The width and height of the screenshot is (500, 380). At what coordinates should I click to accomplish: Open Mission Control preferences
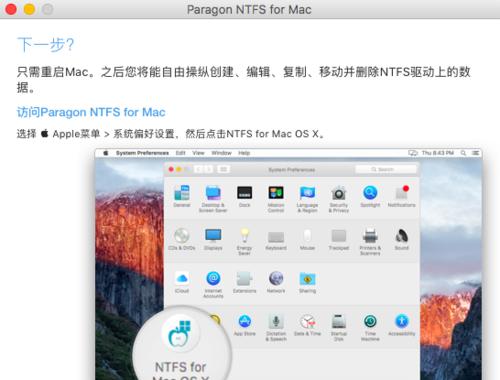coord(276,193)
